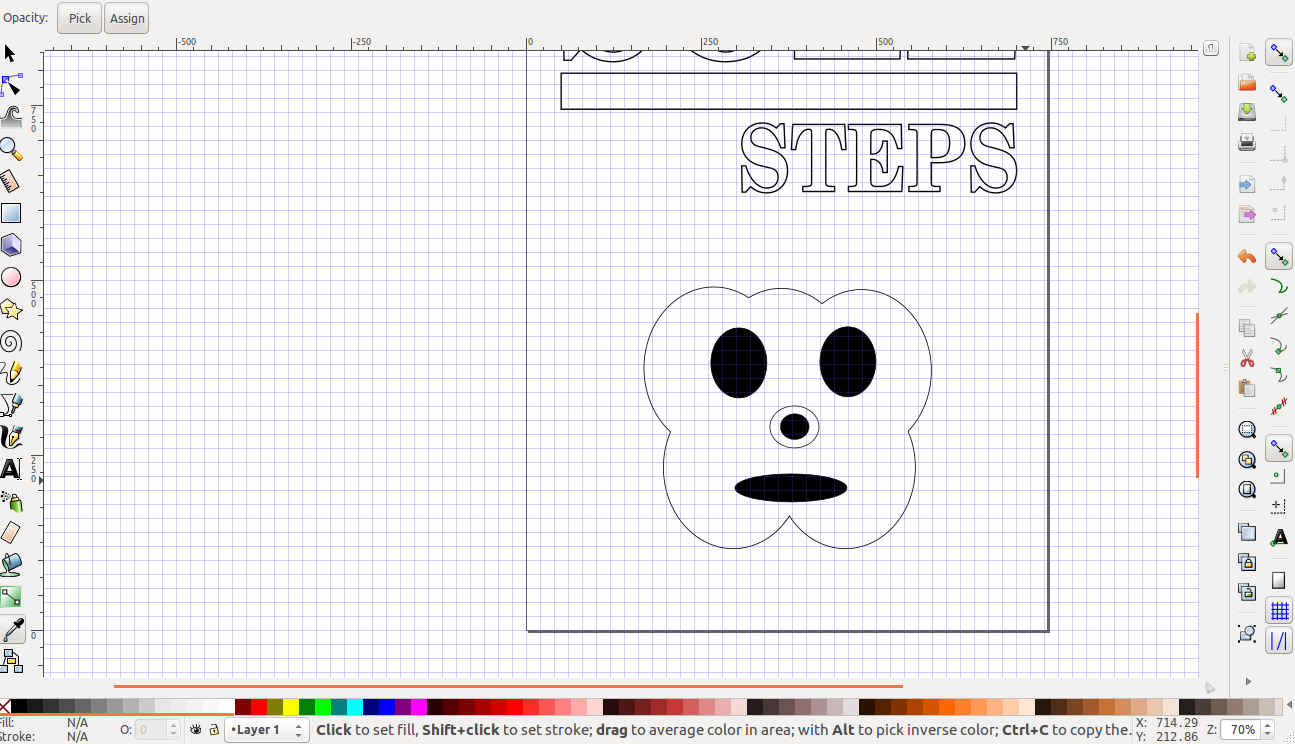This screenshot has height=744, width=1295.
Task: Save the document icon
Action: (1247, 113)
